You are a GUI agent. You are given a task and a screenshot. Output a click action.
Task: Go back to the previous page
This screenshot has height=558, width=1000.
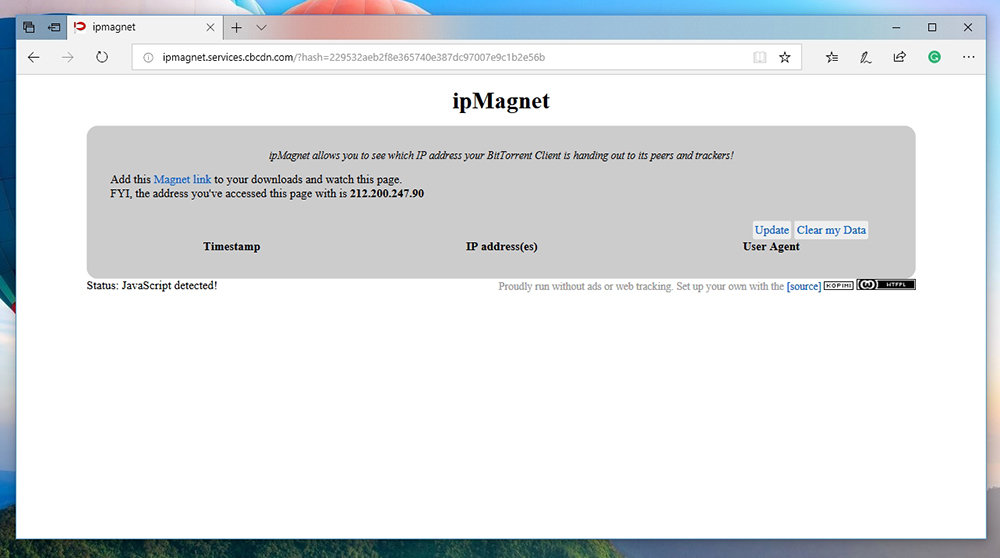34,57
